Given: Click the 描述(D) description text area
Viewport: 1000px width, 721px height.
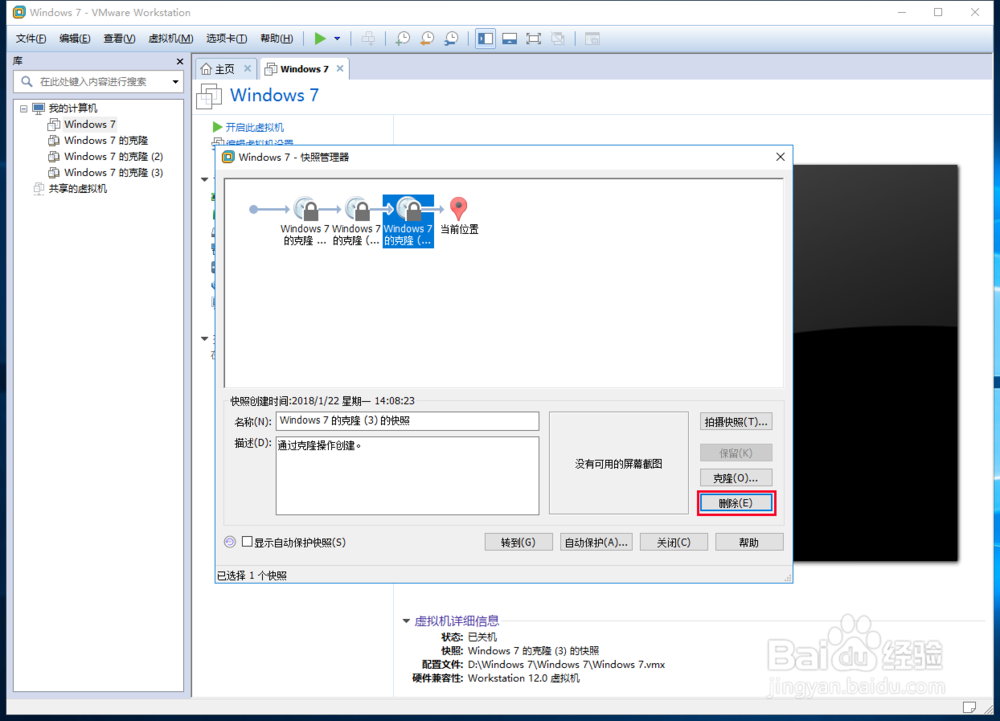Looking at the screenshot, I should pos(407,476).
